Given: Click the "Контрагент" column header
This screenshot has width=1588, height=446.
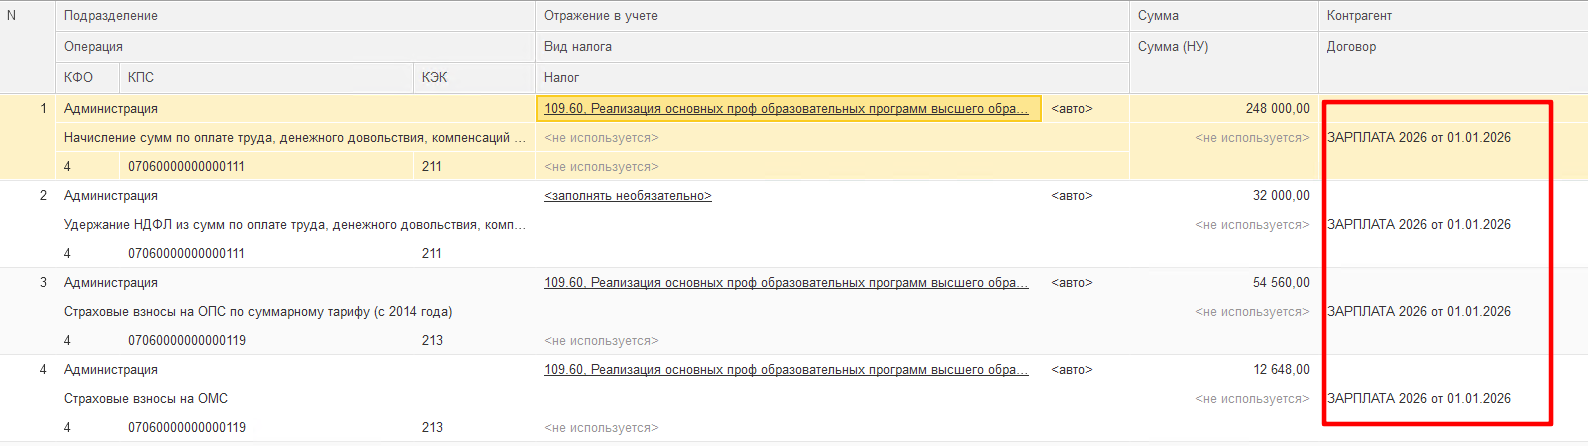Looking at the screenshot, I should pyautogui.click(x=1359, y=16).
